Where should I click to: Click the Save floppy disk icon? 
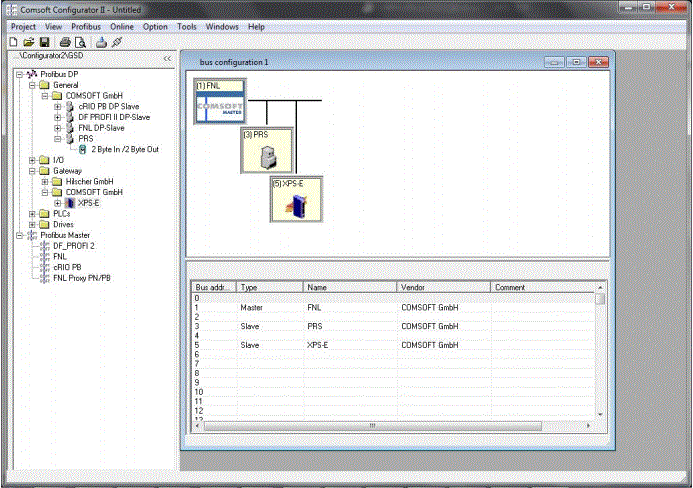(x=44, y=42)
